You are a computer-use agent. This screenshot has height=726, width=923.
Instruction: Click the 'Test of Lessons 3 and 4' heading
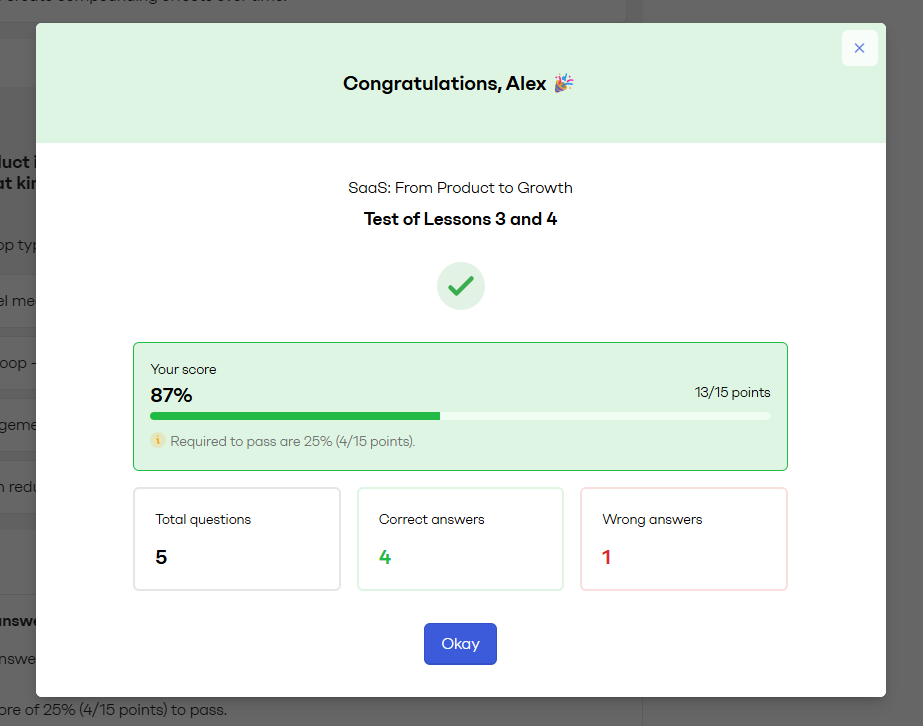point(460,218)
